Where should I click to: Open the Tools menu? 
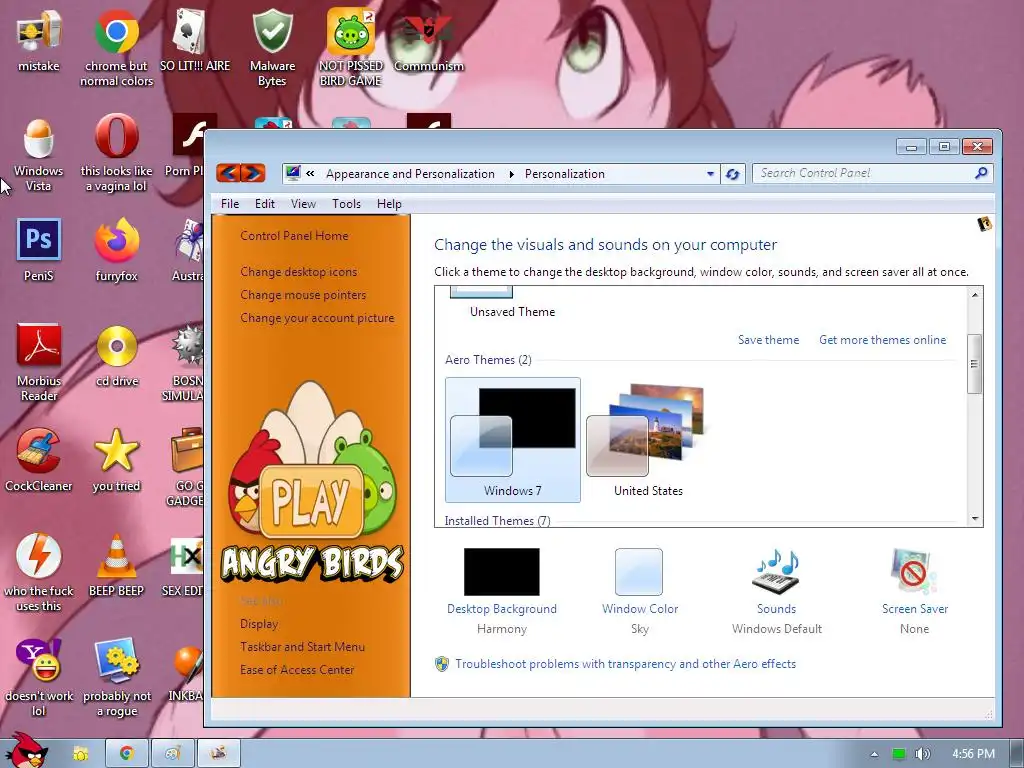(x=346, y=204)
